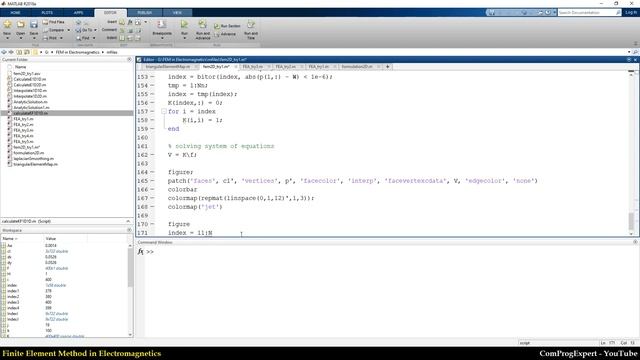This screenshot has height=360, width=640.
Task: Select formulation2D.m in Current Folder
Action: 29,153
